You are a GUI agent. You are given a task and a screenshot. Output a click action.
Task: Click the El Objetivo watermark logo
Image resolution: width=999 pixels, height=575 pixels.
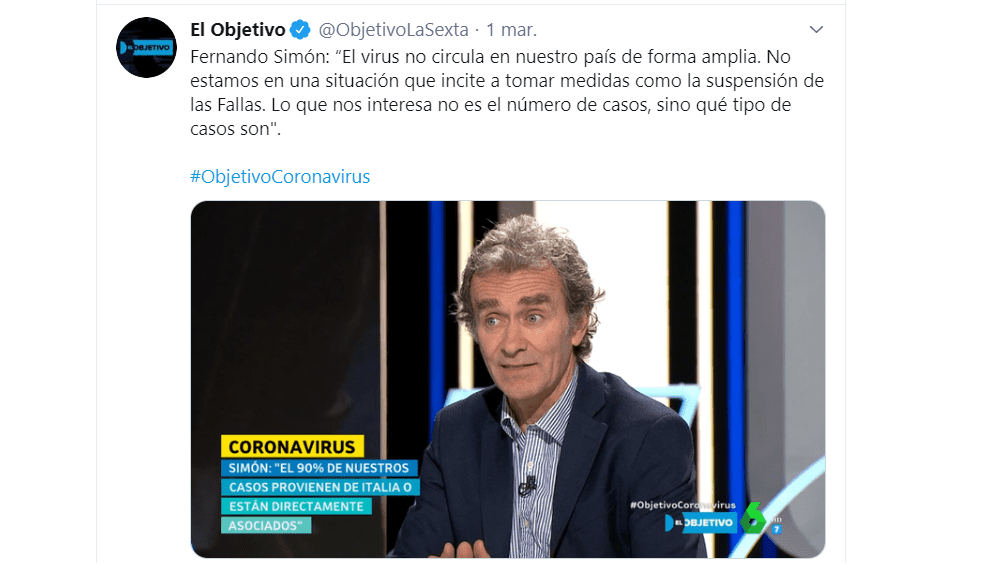(701, 523)
